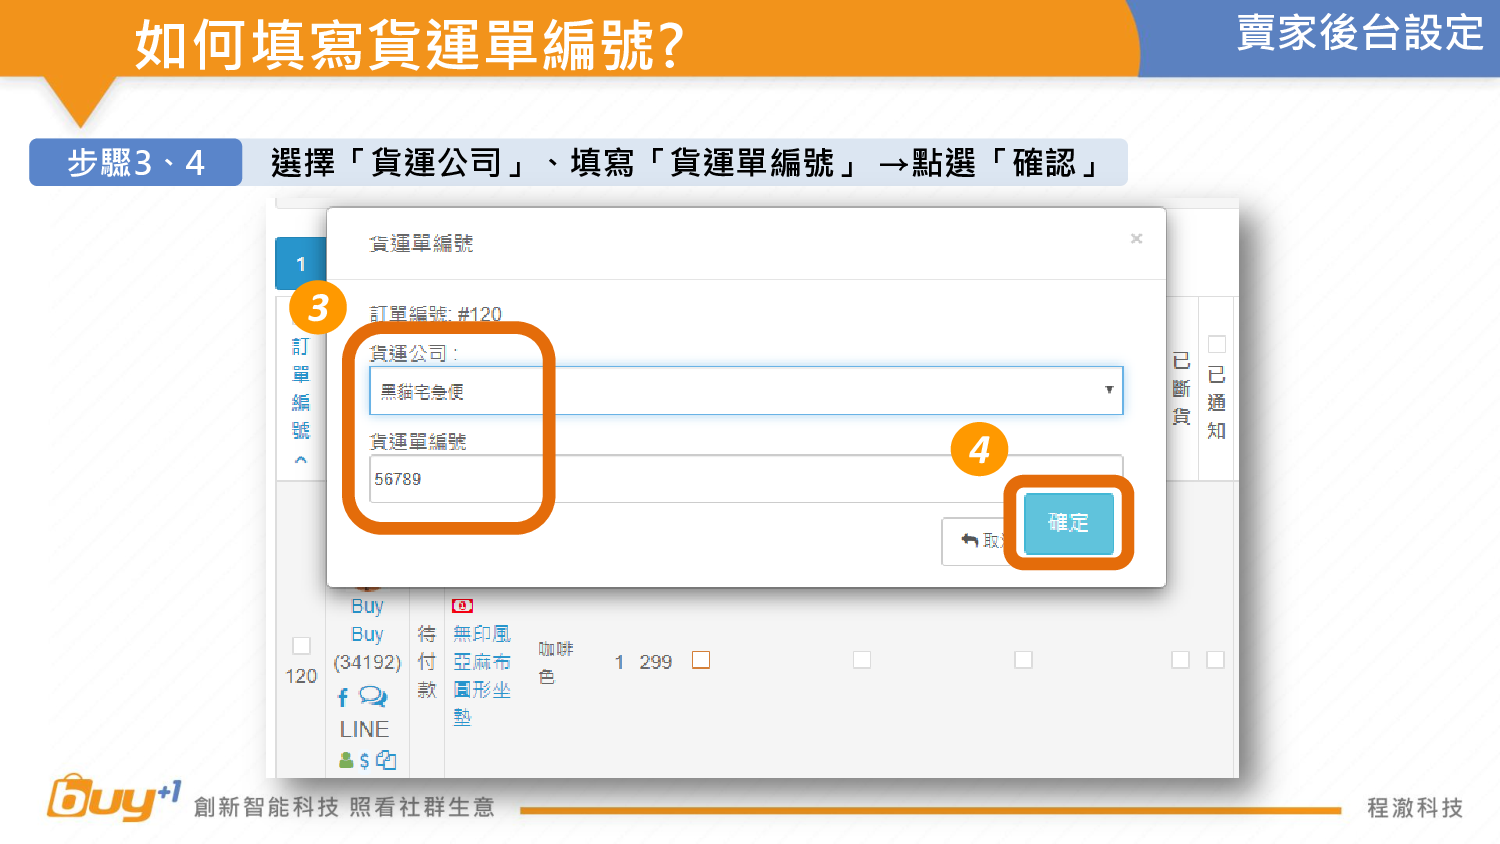The width and height of the screenshot is (1500, 844).
Task: Open the Buy Buy (34192) customer link
Action: 367,634
